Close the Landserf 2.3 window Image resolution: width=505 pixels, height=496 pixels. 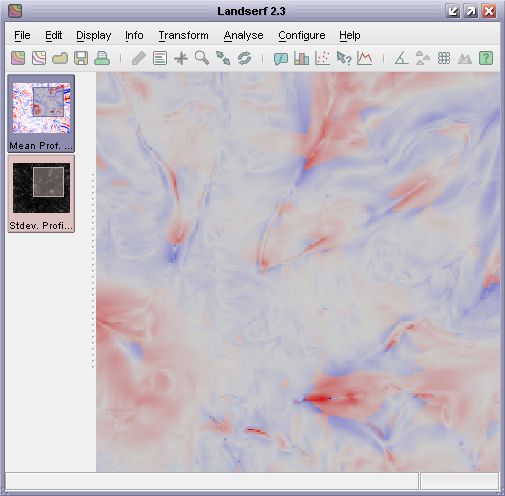click(489, 11)
